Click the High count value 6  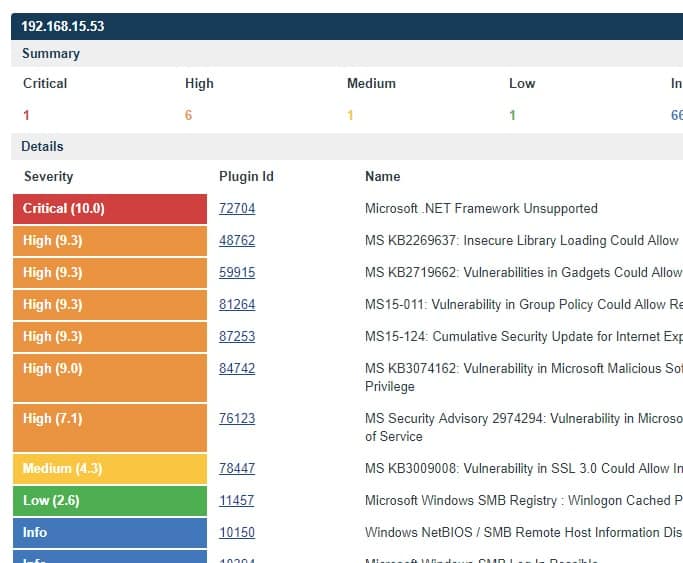[188, 115]
